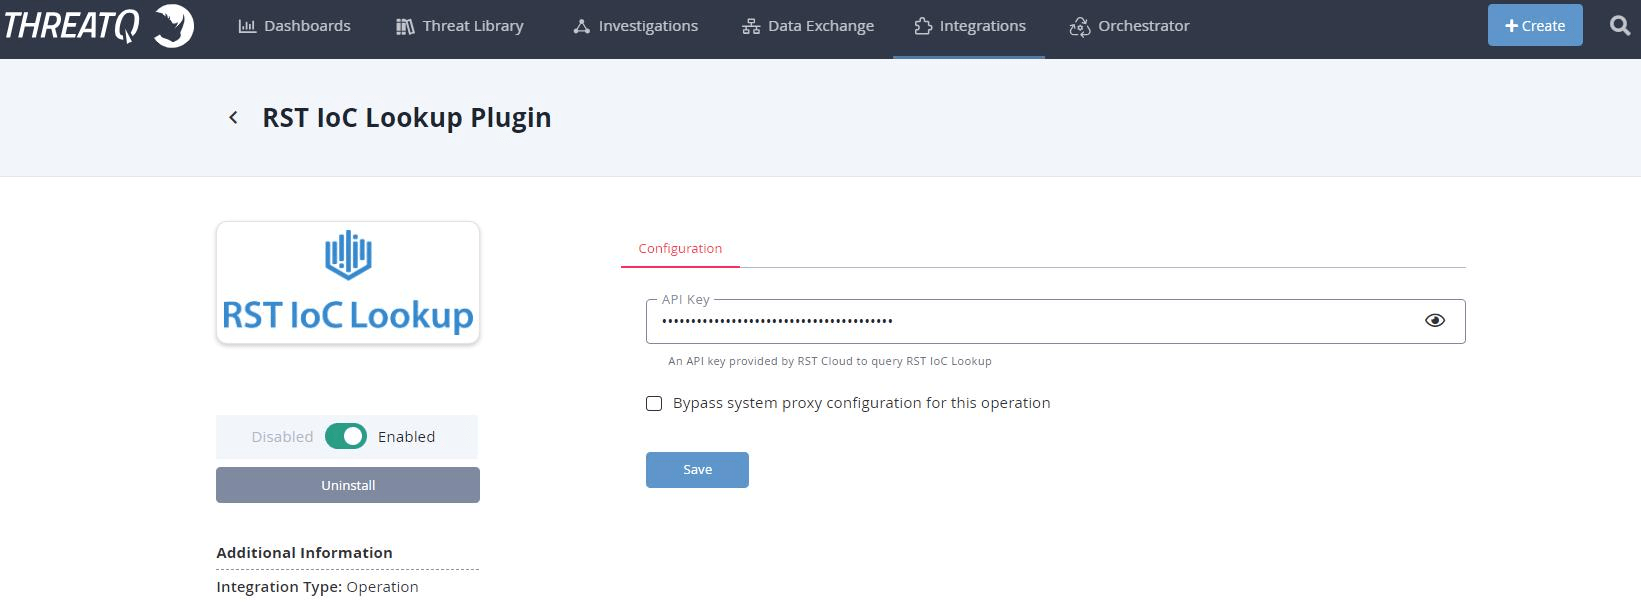This screenshot has width=1641, height=602.
Task: Open the Dashboards menu
Action: pos(294,26)
